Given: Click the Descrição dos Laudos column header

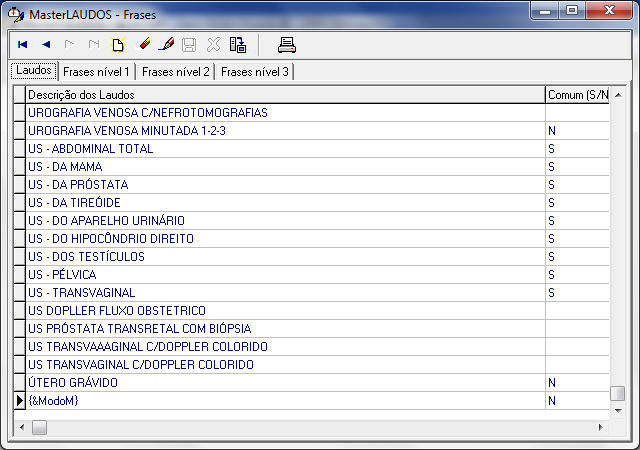Looking at the screenshot, I should click(x=285, y=95).
